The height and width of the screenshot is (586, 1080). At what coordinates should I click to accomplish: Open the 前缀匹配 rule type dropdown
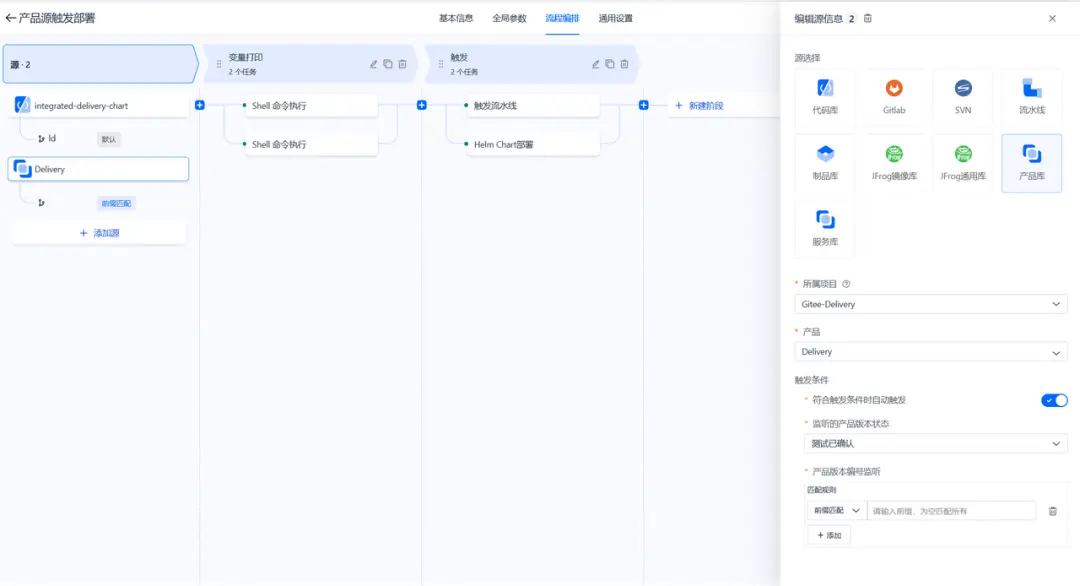tap(836, 510)
